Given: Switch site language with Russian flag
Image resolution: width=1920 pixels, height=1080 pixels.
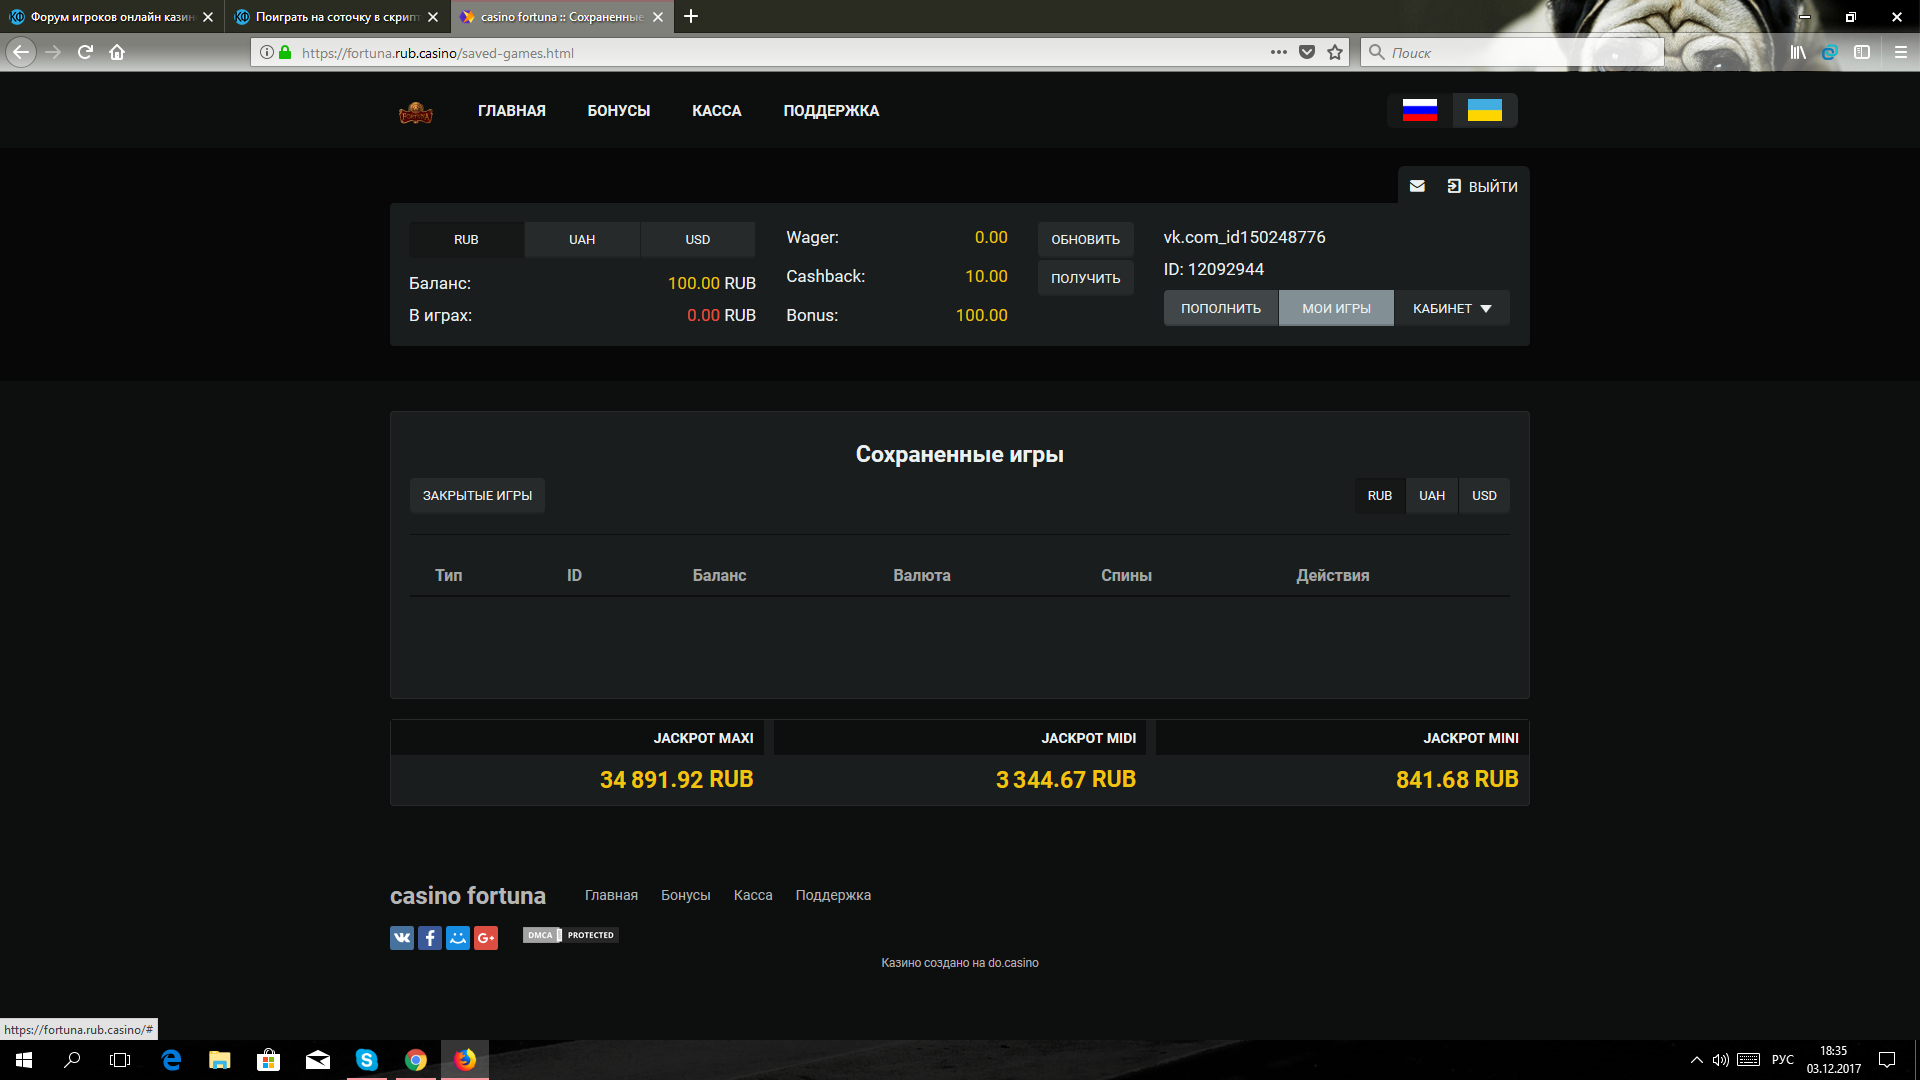Looking at the screenshot, I should coord(1419,111).
